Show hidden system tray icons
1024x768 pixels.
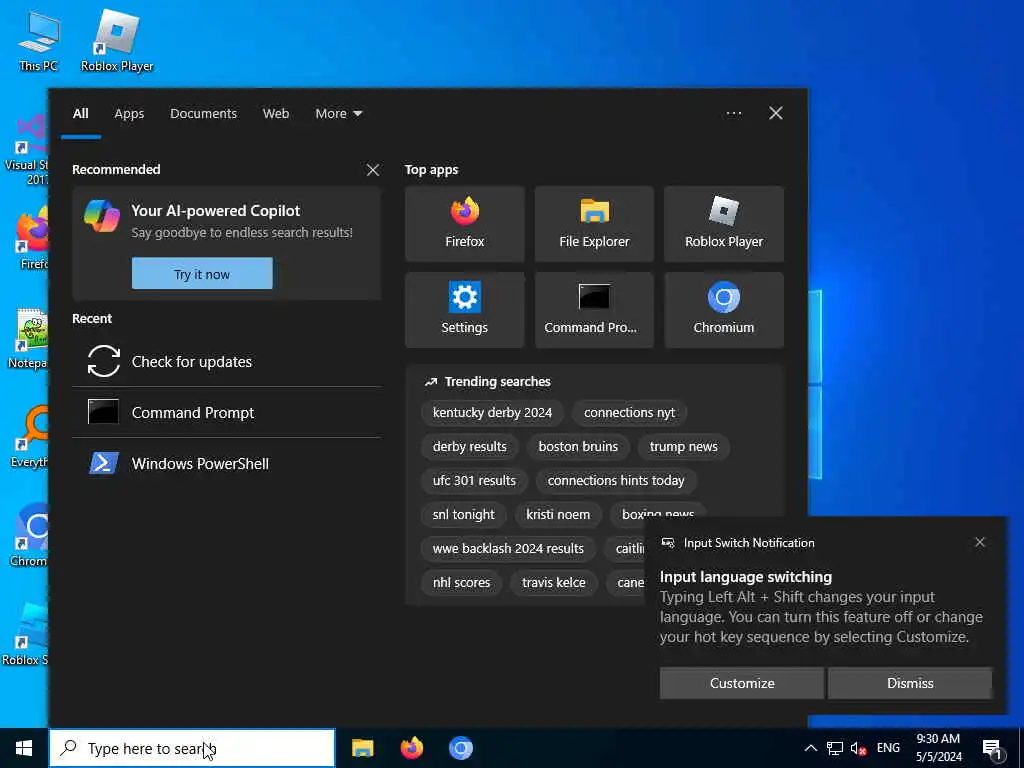point(810,748)
